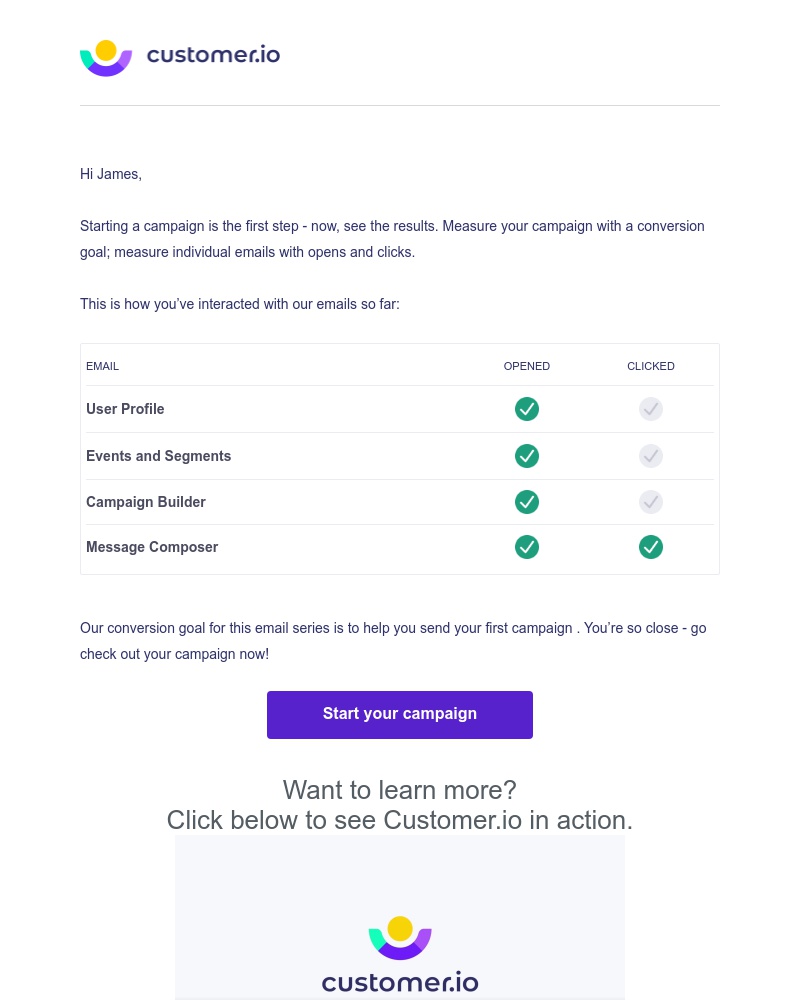The height and width of the screenshot is (1000, 800).
Task: Click the gray clicked icon for Events and Segments
Action: 651,456
